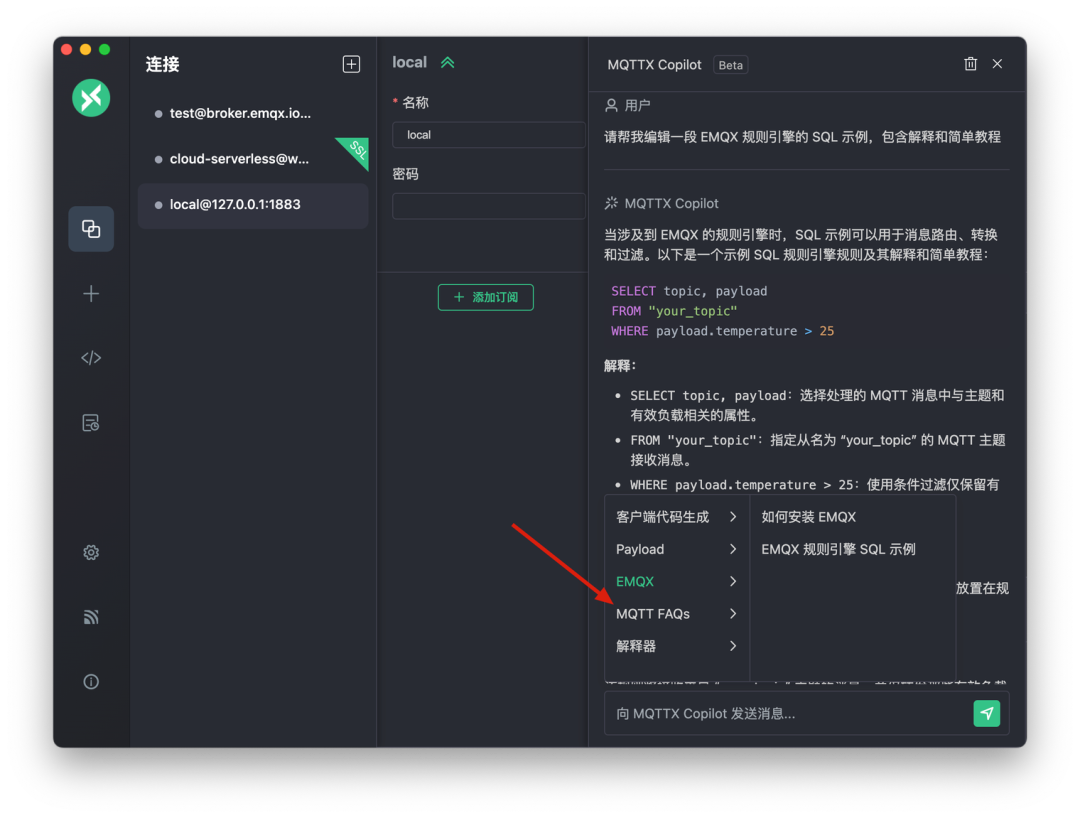
Task: Open the Help RSS feed sidebar icon
Action: pos(91,617)
